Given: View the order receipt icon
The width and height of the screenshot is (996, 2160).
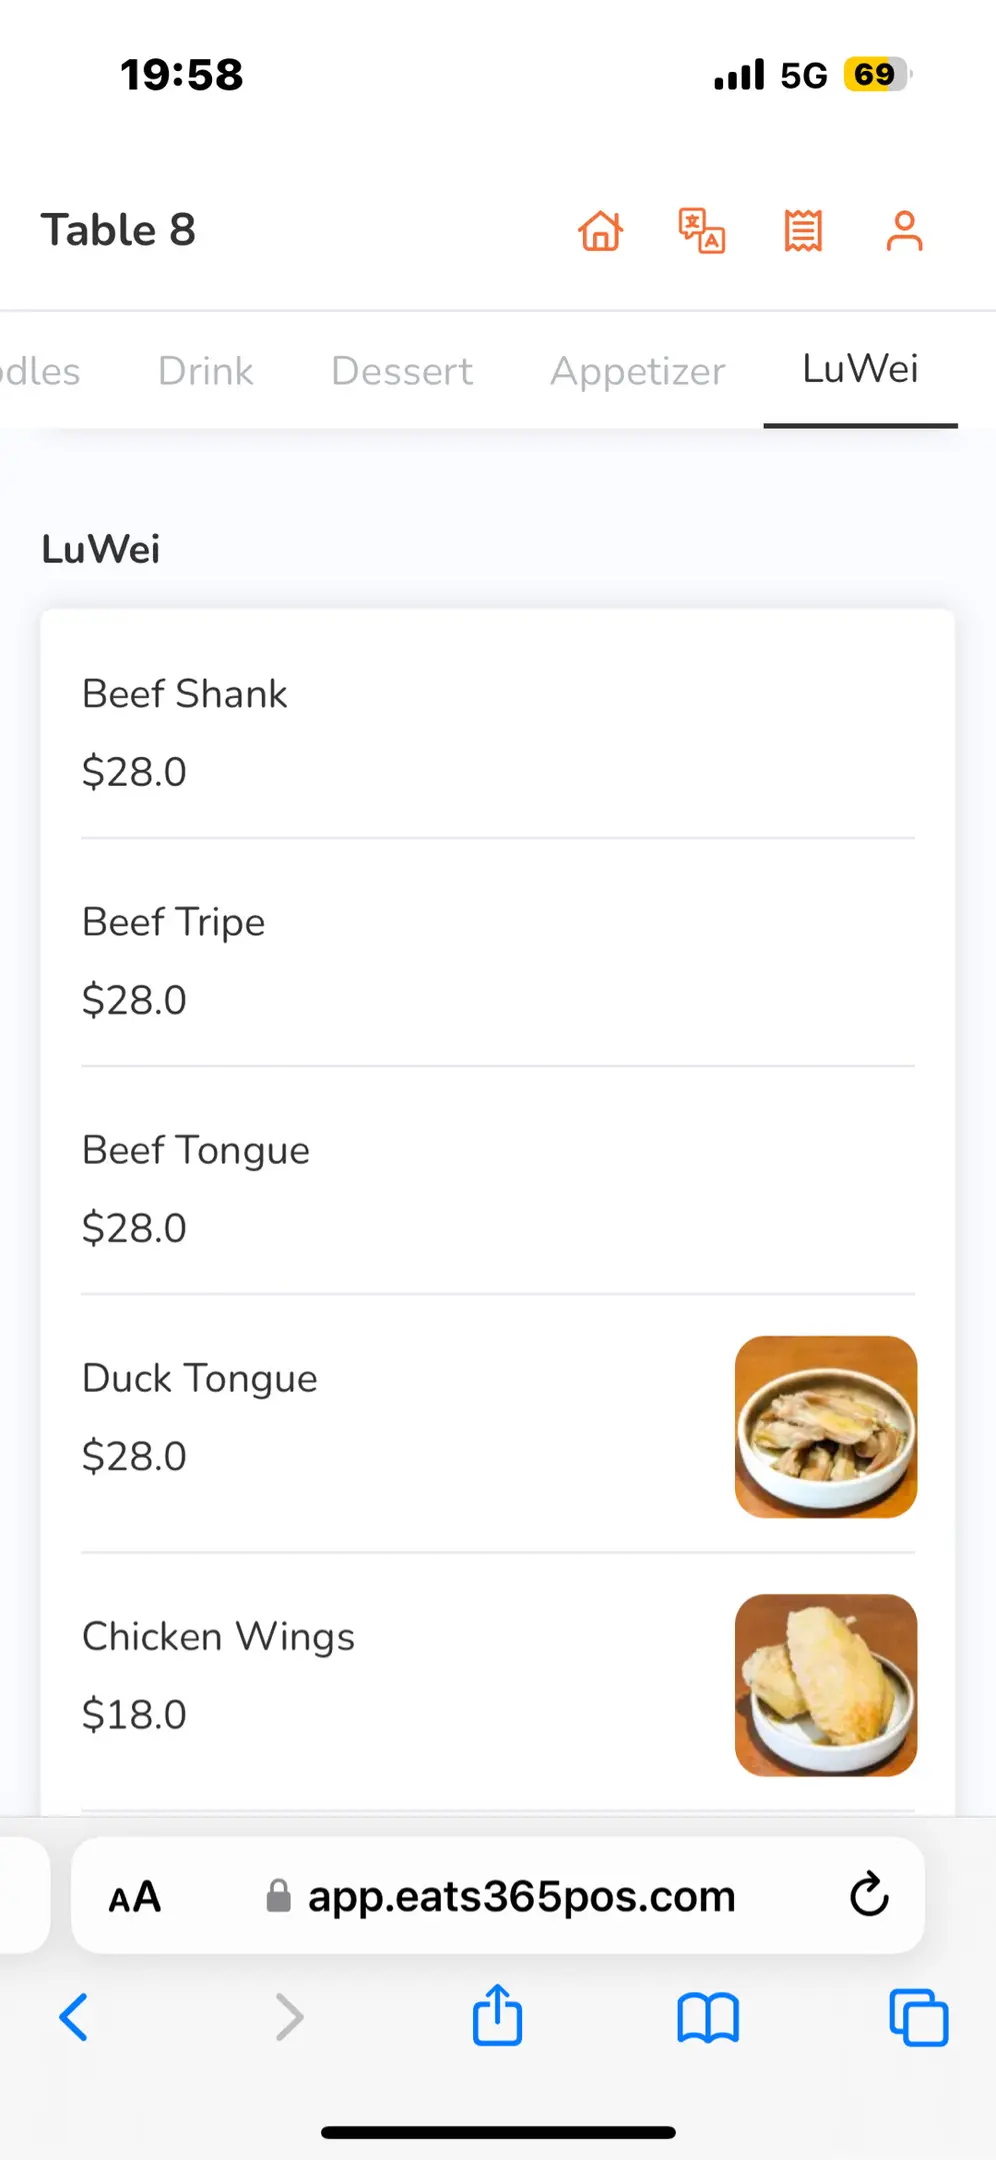Looking at the screenshot, I should pos(803,231).
